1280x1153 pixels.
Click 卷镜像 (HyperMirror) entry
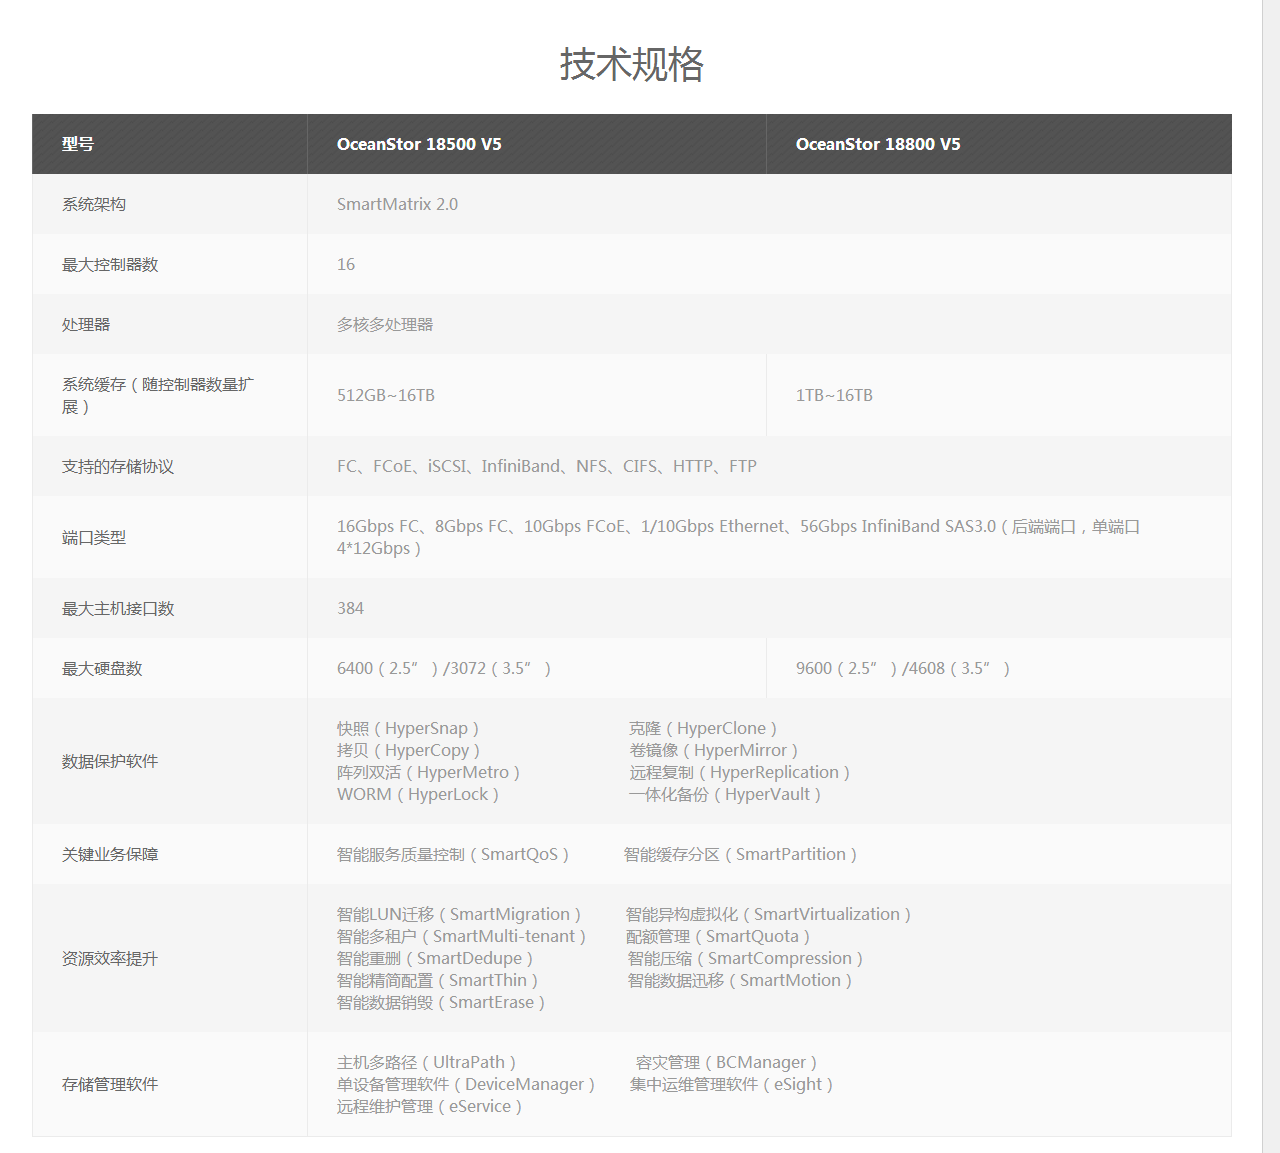(714, 750)
